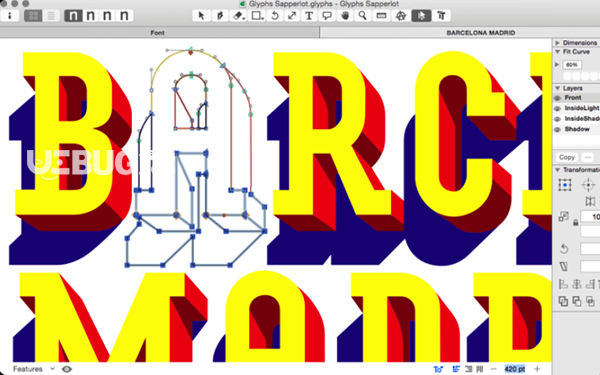Click the blue text tool icon in status bar

tap(438, 369)
